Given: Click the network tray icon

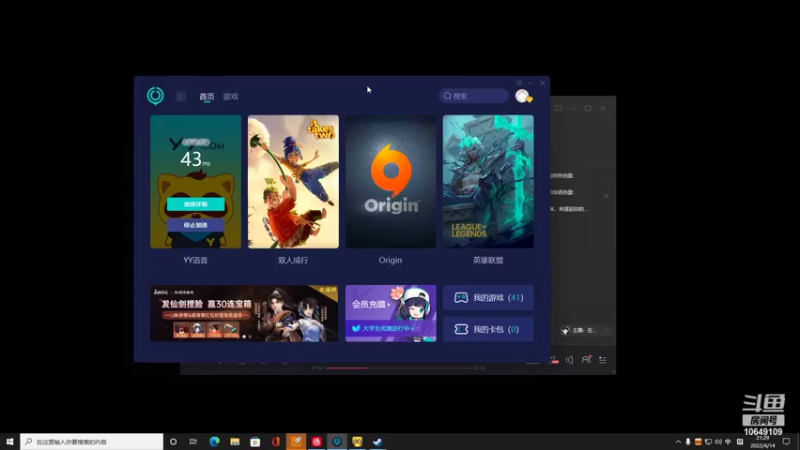Looking at the screenshot, I should (x=708, y=441).
